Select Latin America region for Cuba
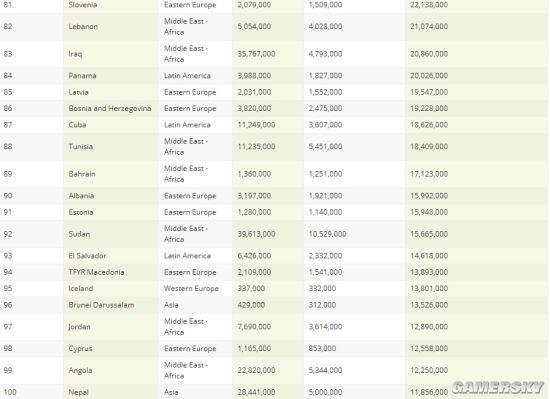Image resolution: width=550 pixels, height=399 pixels. click(187, 125)
